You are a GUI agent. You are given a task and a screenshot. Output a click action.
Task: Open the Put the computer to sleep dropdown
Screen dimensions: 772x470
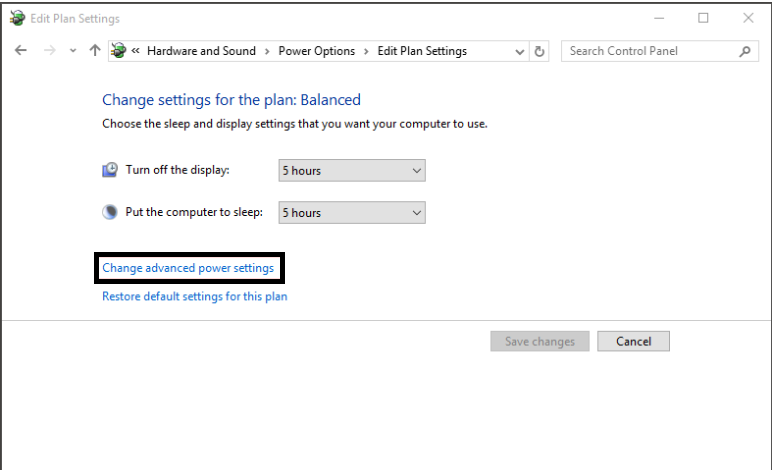click(x=352, y=213)
